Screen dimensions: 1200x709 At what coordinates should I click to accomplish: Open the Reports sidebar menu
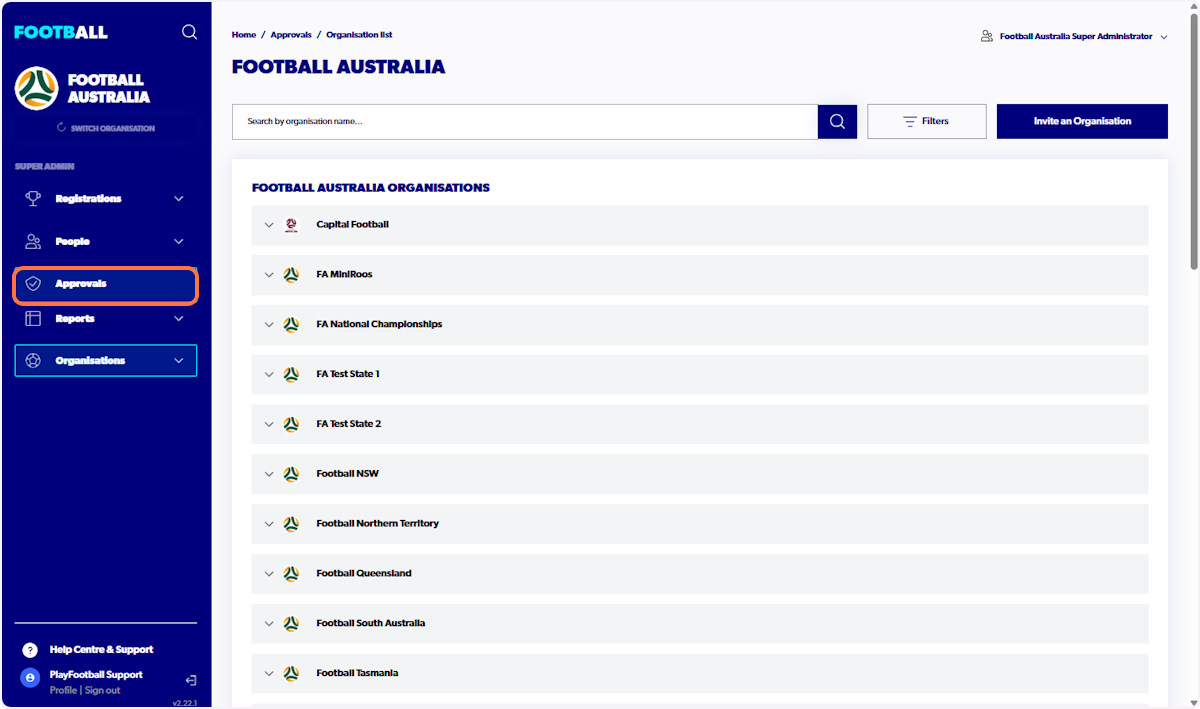[106, 318]
